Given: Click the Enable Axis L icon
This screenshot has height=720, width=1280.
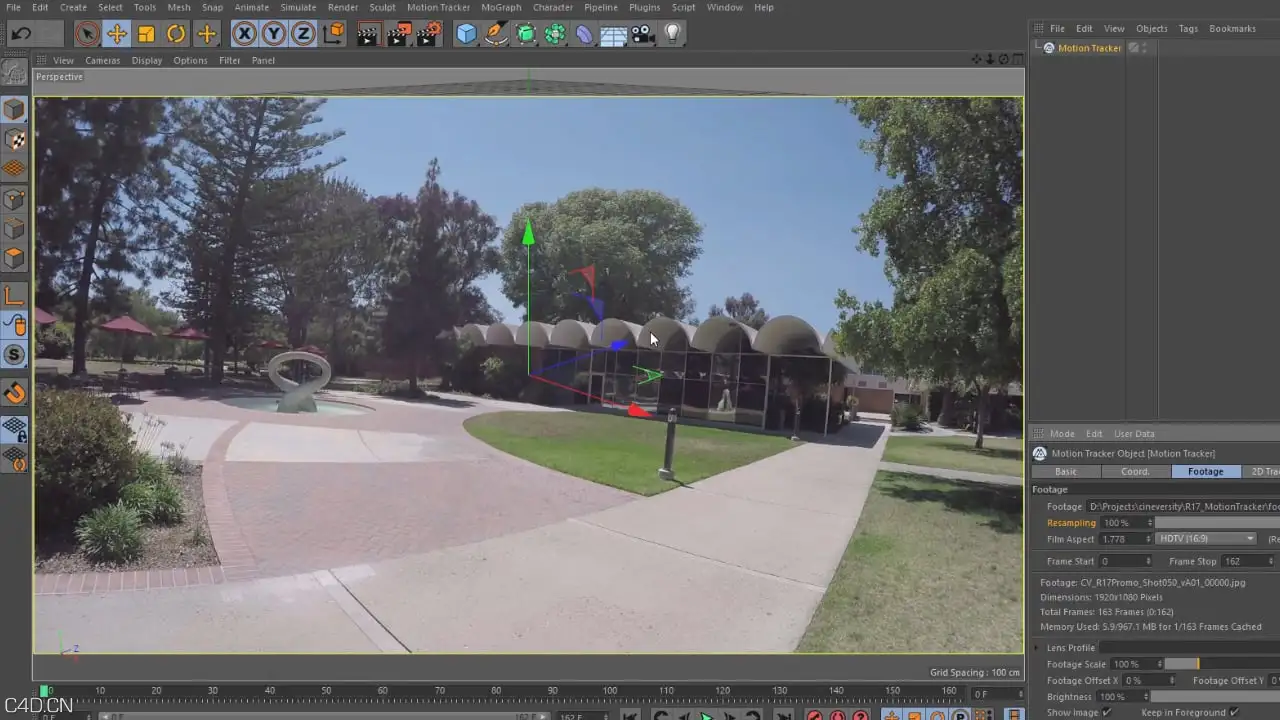Looking at the screenshot, I should tap(14, 295).
